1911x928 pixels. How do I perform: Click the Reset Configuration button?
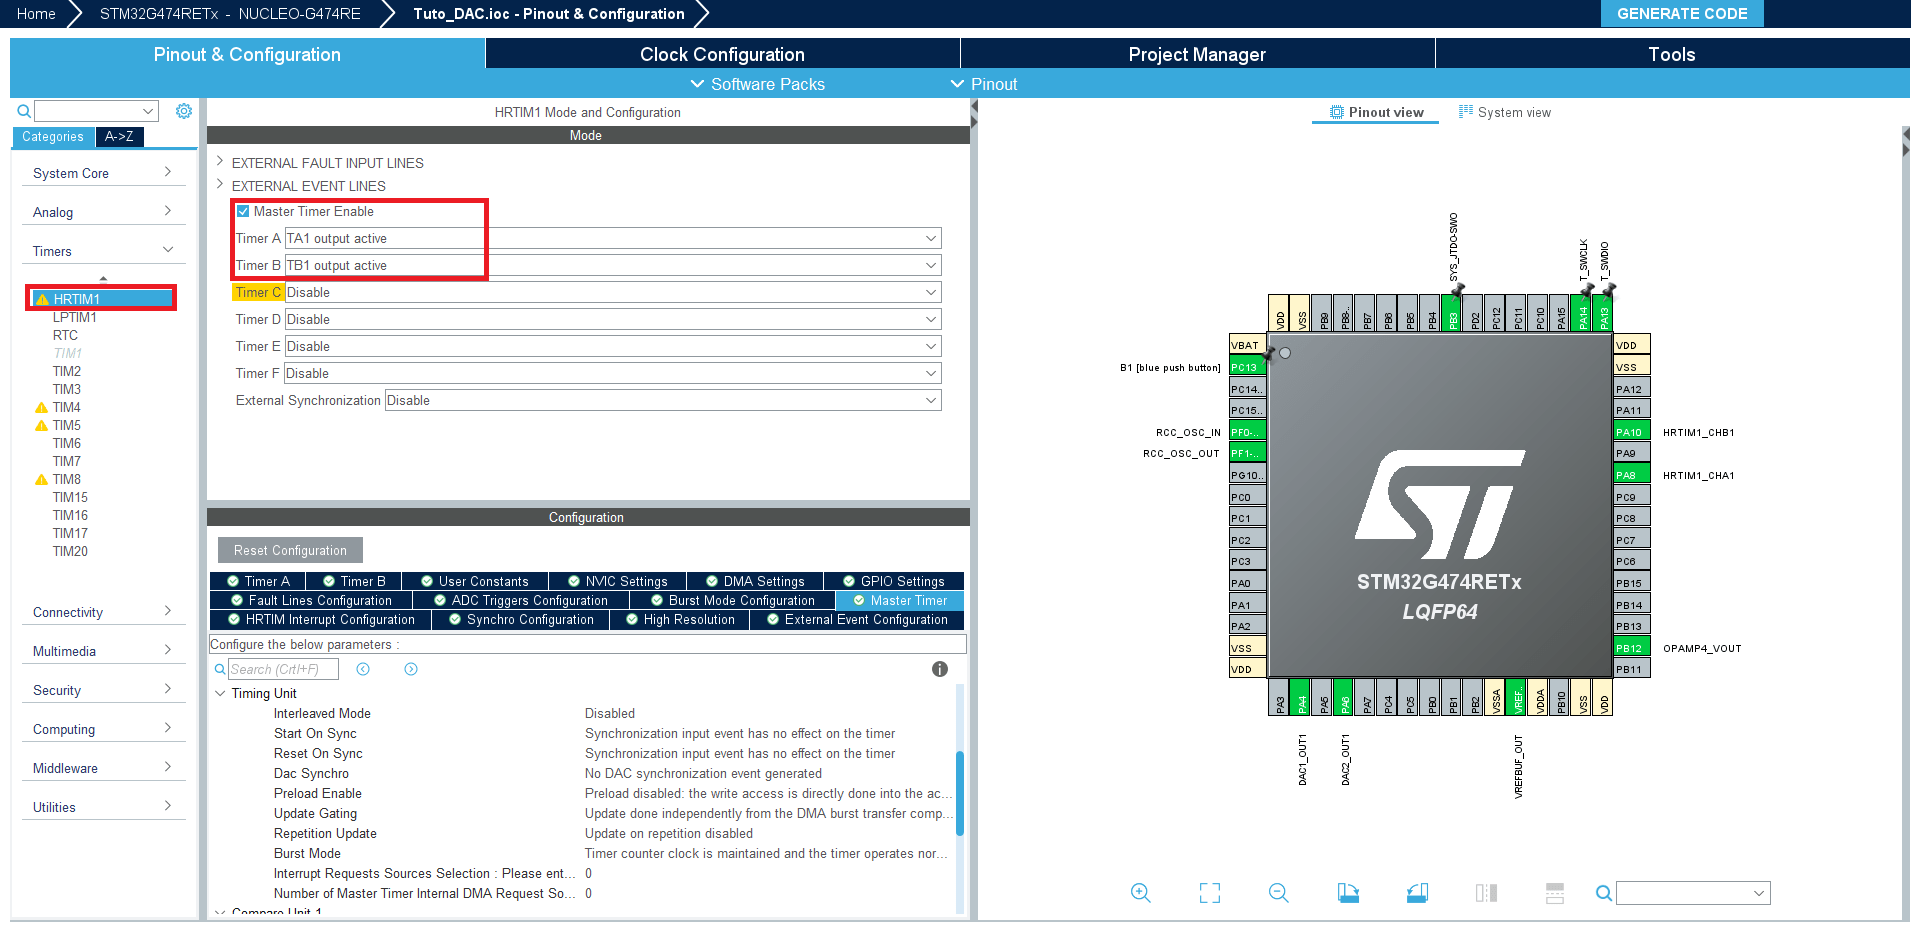(x=290, y=550)
